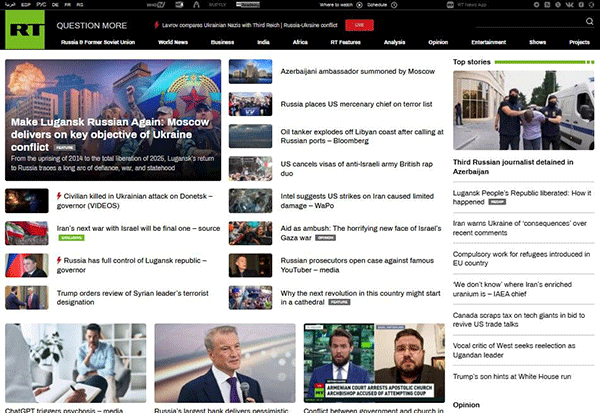Open Vocal critic of West Ugandan leader
Screen dimensions: 600x413
(514, 350)
